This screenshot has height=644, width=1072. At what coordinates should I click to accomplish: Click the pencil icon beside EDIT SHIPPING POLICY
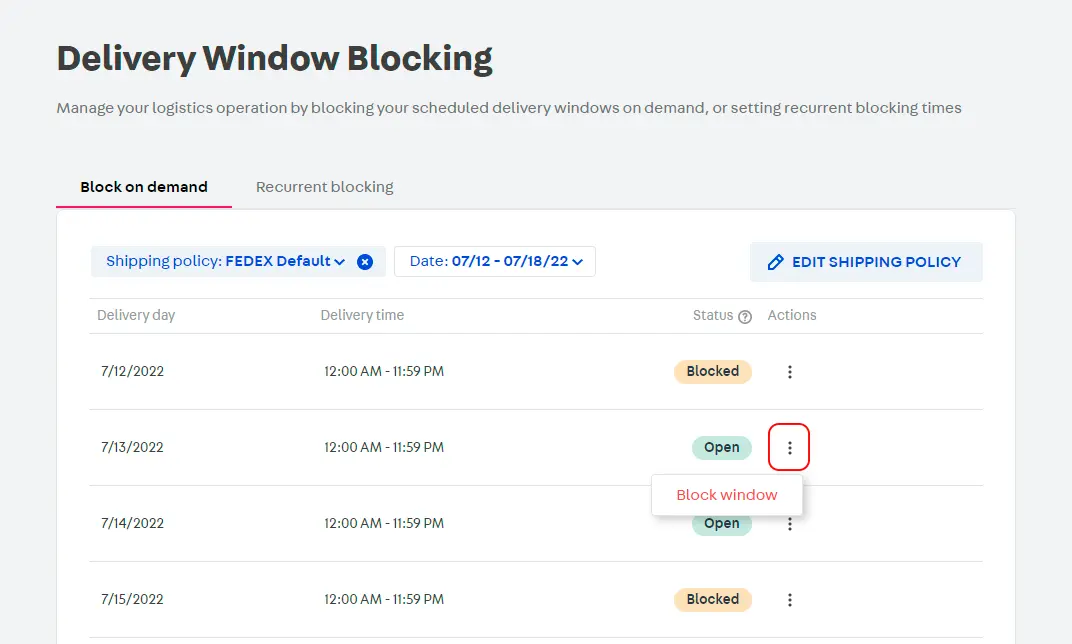[x=776, y=261]
